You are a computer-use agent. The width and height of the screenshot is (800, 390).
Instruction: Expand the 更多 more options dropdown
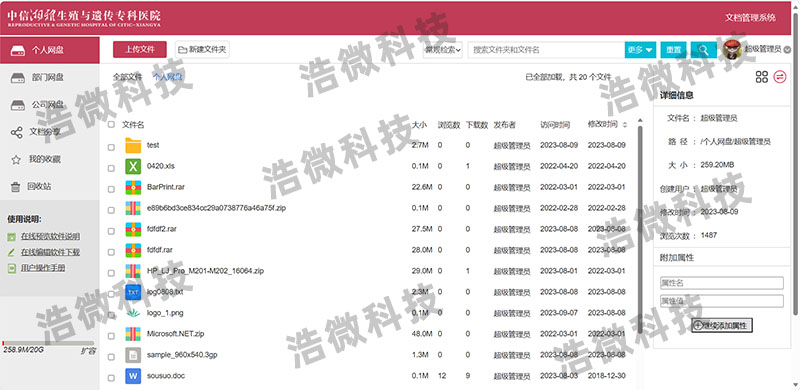click(640, 50)
